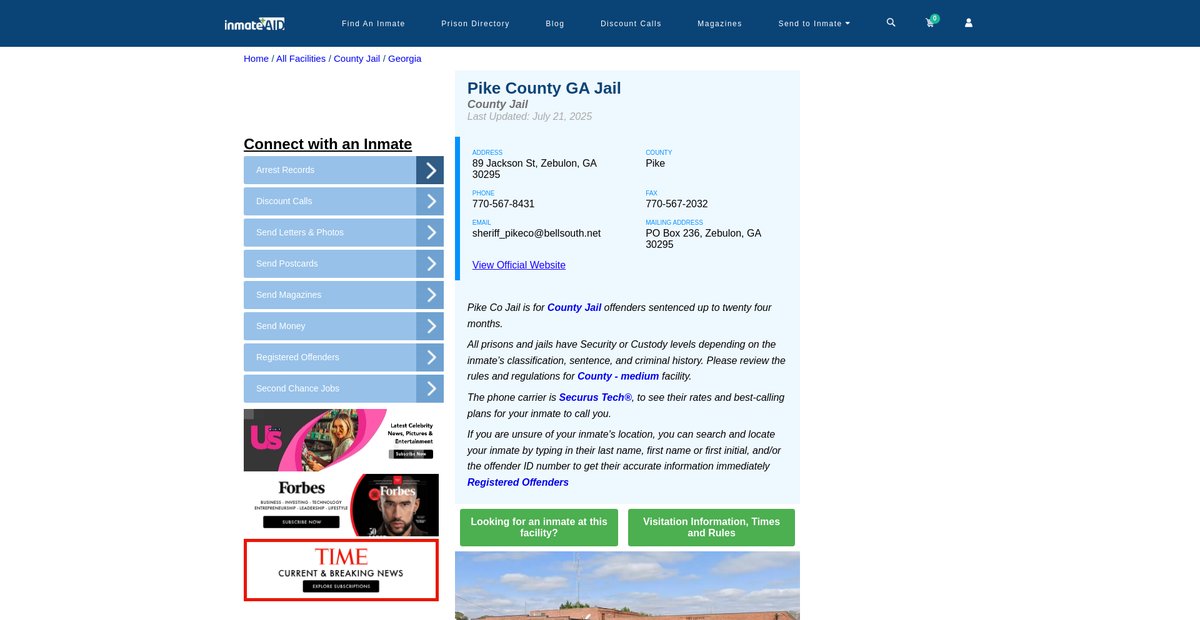
Task: Click address 89 Jackson St, Zebulon
Action: 534,169
